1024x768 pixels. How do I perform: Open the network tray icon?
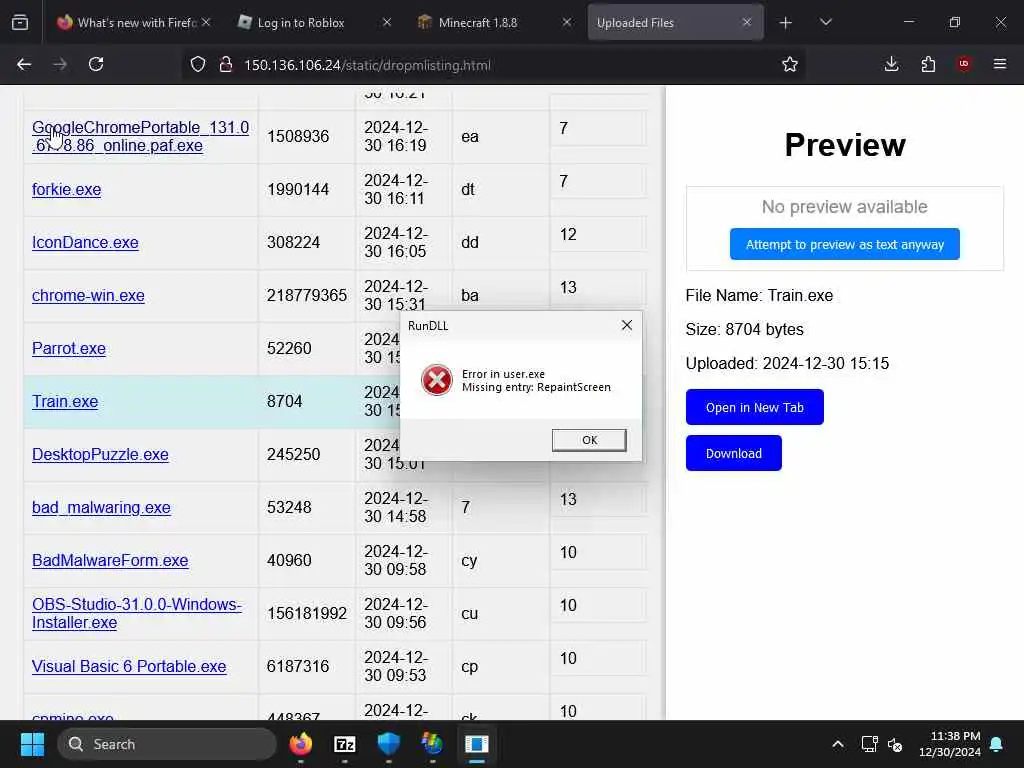869,744
